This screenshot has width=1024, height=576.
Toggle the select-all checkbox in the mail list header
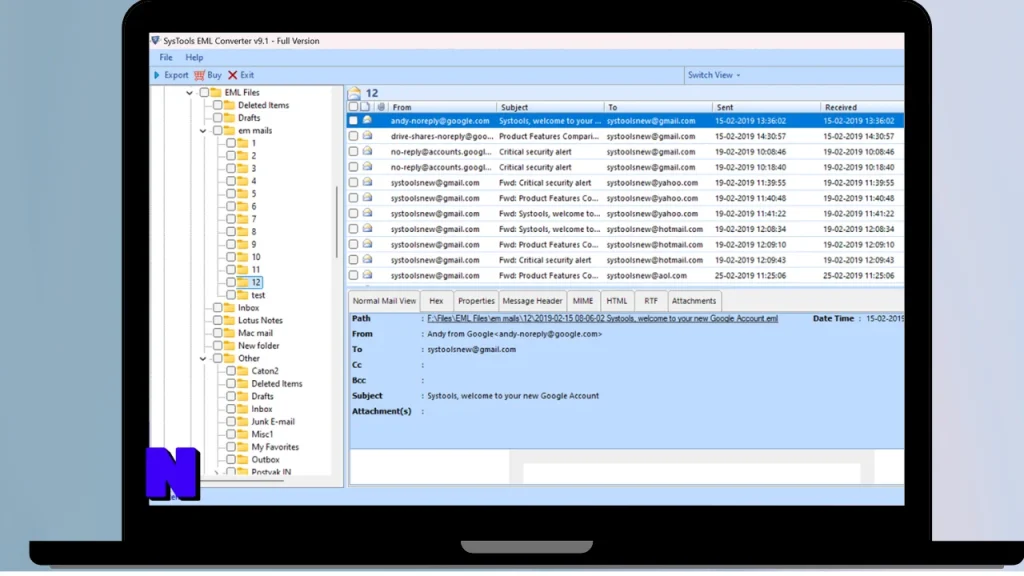353,106
